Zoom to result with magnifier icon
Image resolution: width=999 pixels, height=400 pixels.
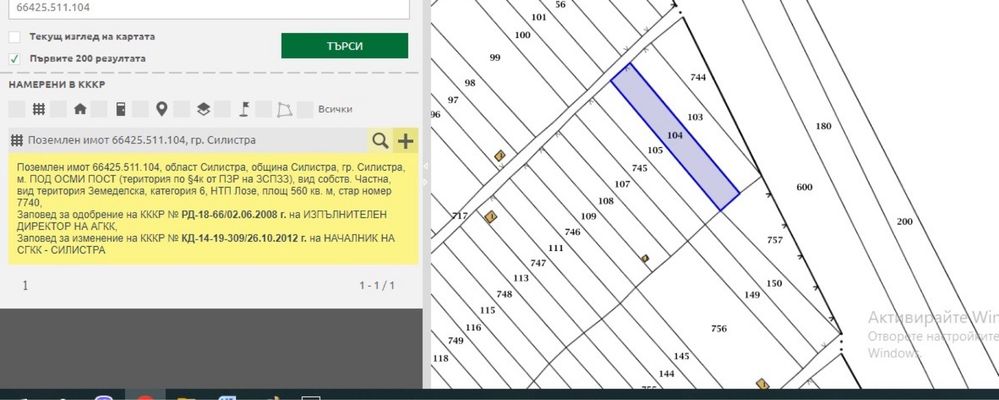pos(380,141)
